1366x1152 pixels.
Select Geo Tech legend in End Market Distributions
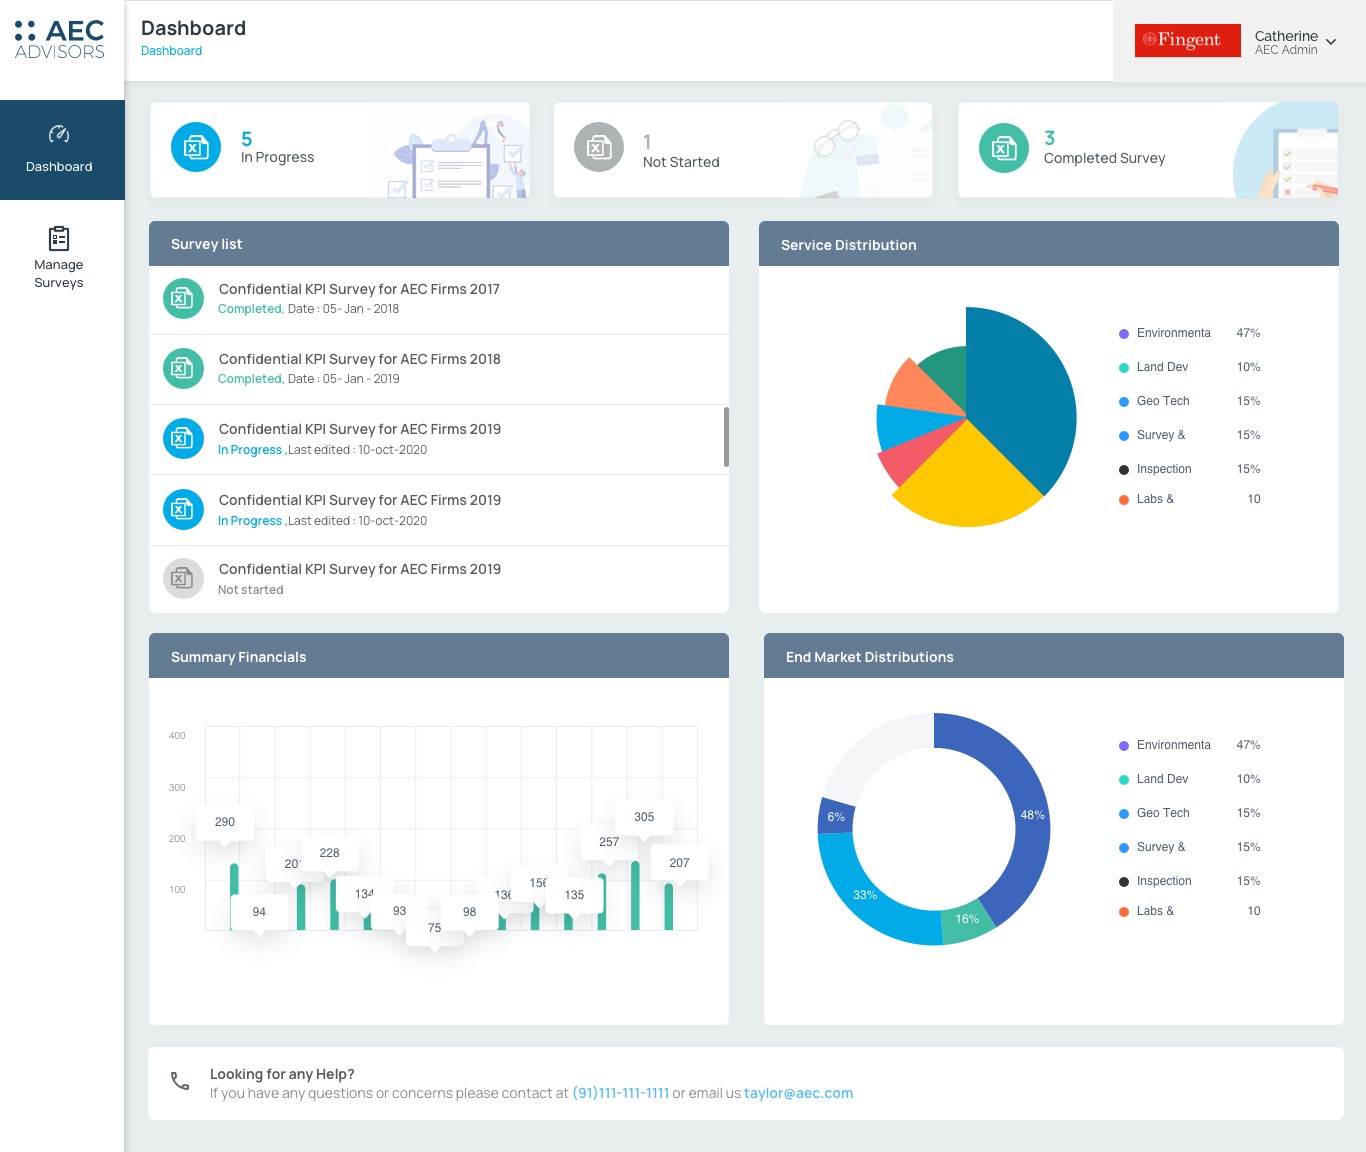pyautogui.click(x=1190, y=813)
